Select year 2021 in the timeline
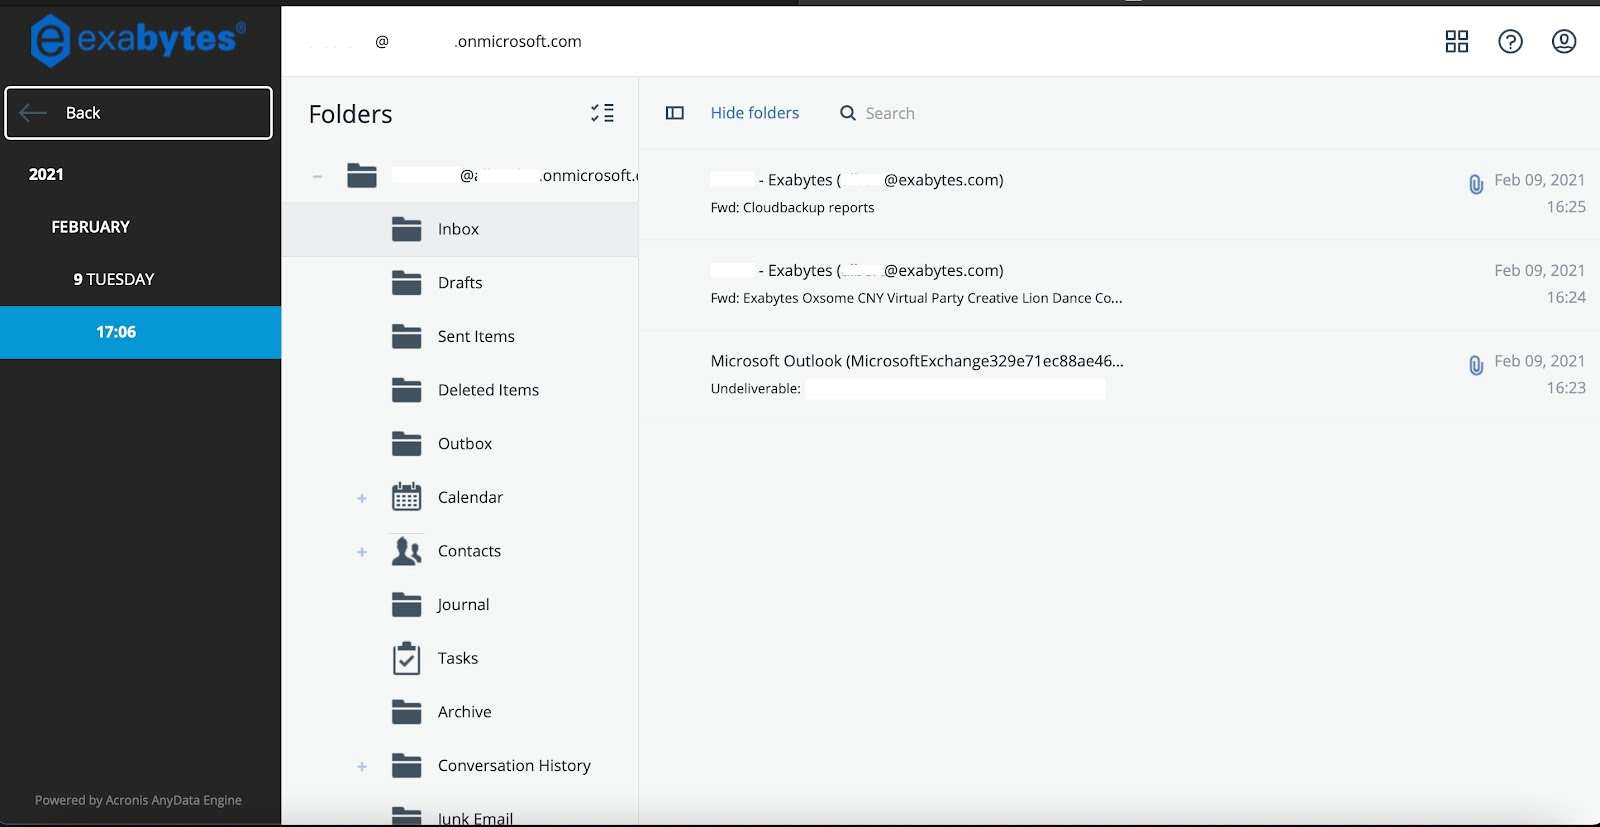Screen dimensions: 1600x827 coord(46,174)
